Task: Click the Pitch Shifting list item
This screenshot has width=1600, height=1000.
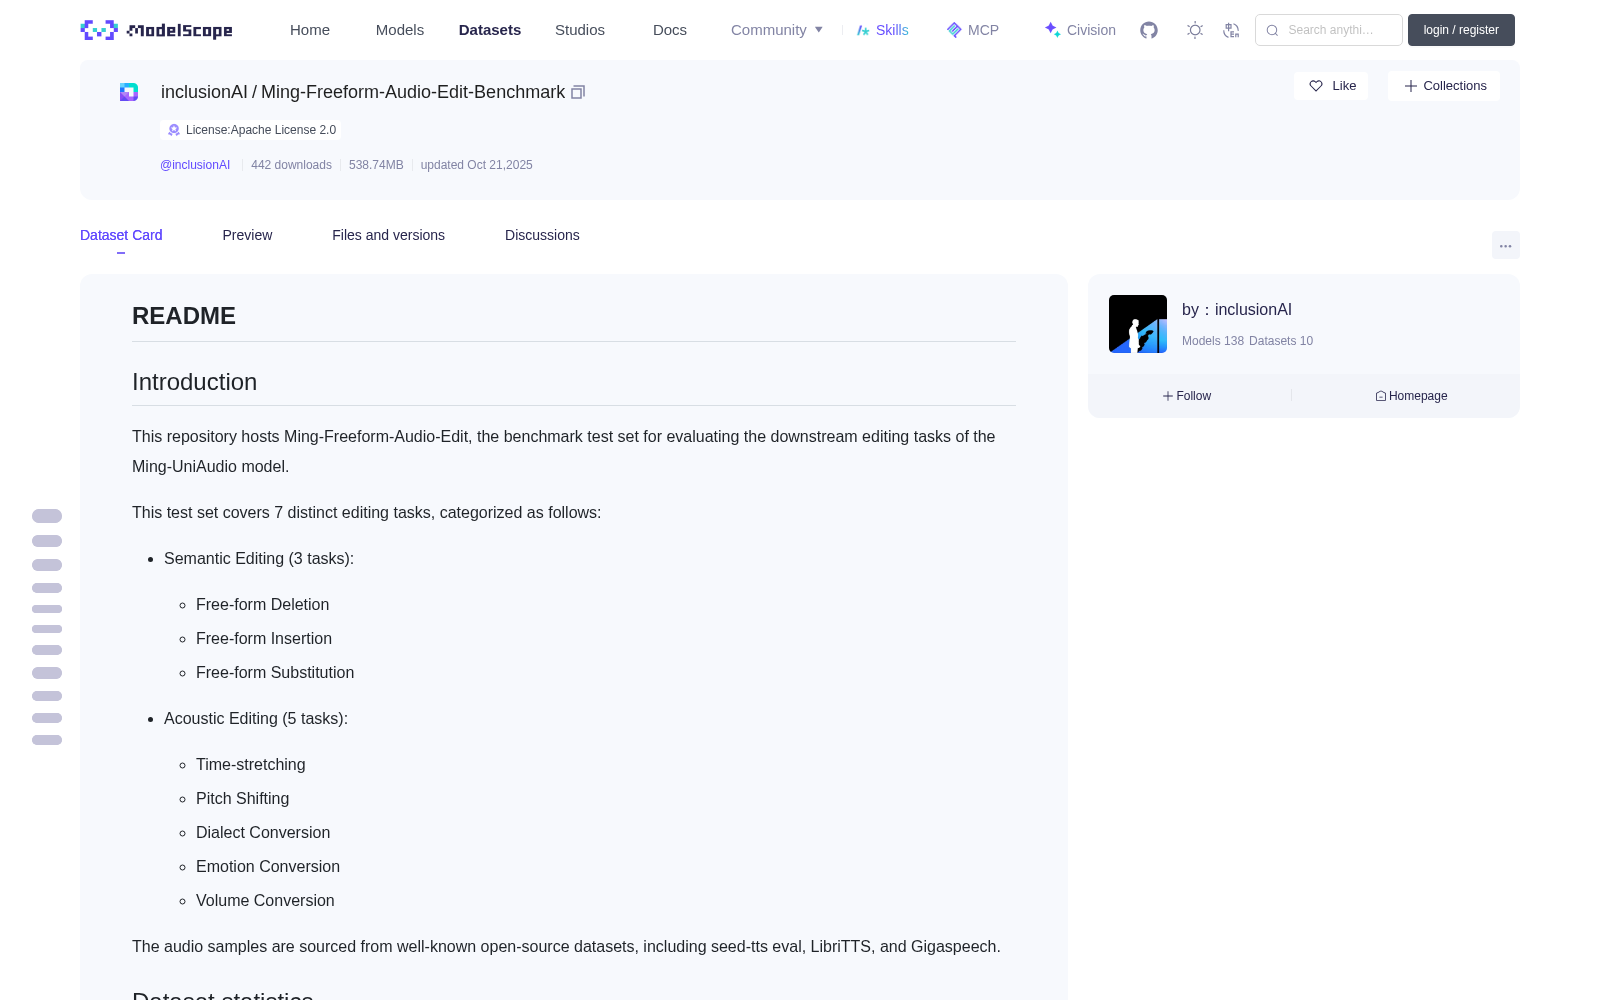Action: tap(243, 798)
